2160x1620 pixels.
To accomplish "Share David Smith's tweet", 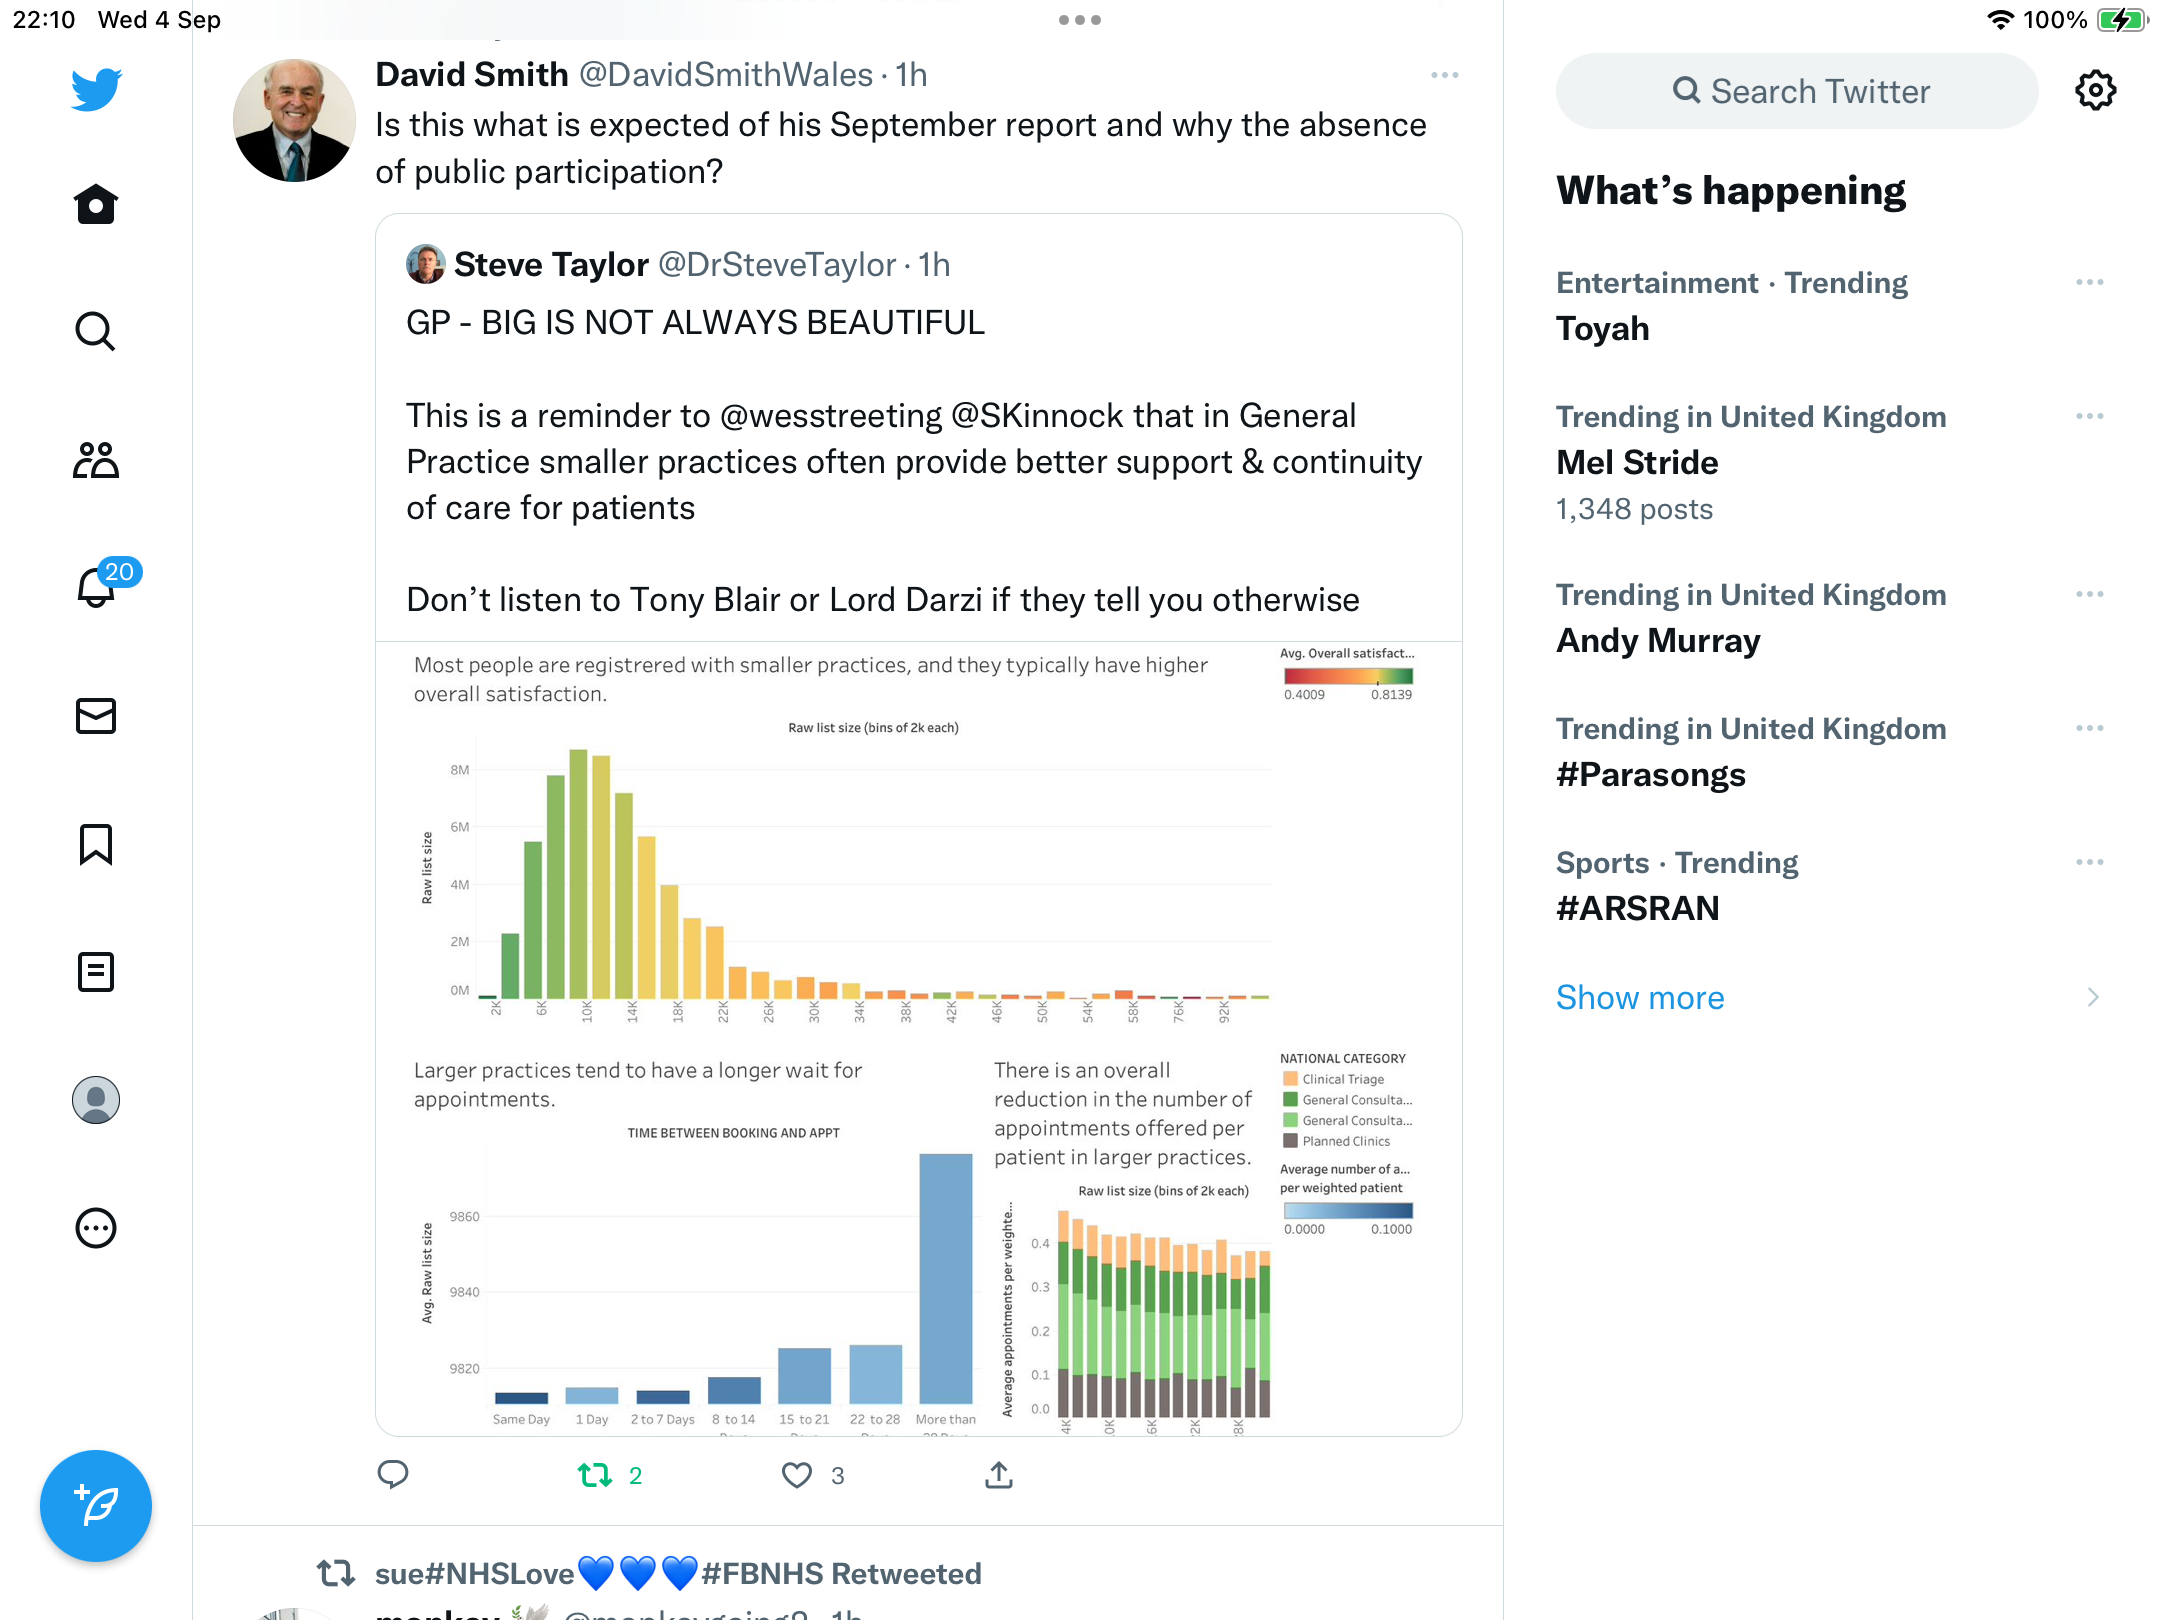I will tap(999, 1474).
